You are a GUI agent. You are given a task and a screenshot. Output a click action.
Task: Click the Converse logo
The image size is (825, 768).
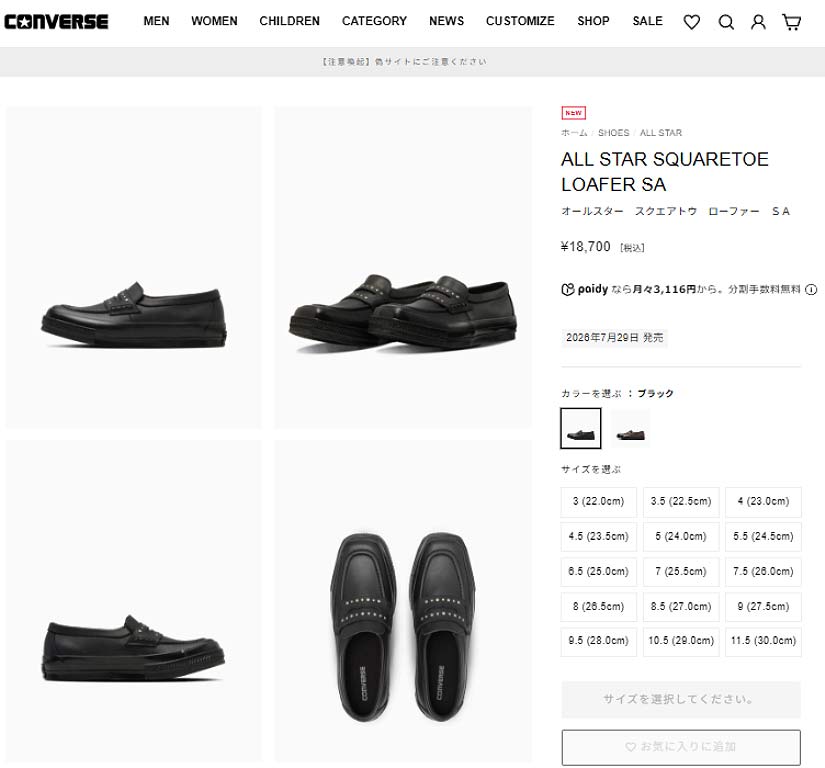(x=56, y=22)
